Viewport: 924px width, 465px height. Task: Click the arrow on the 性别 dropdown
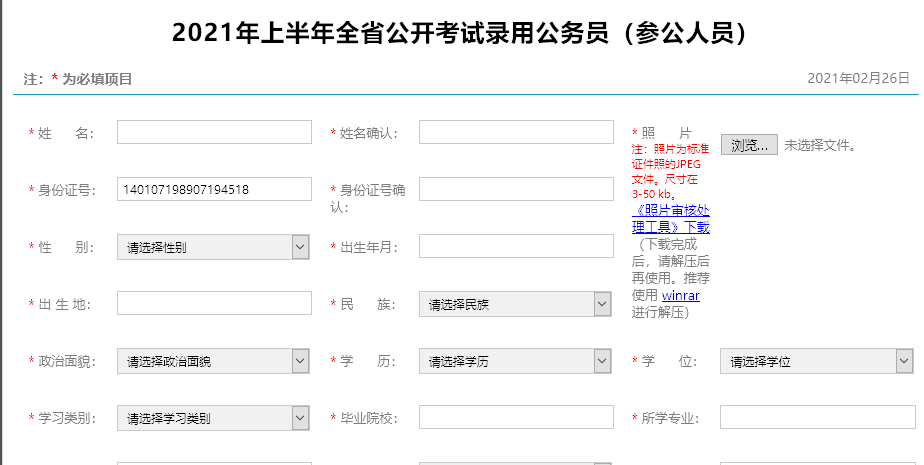[300, 247]
